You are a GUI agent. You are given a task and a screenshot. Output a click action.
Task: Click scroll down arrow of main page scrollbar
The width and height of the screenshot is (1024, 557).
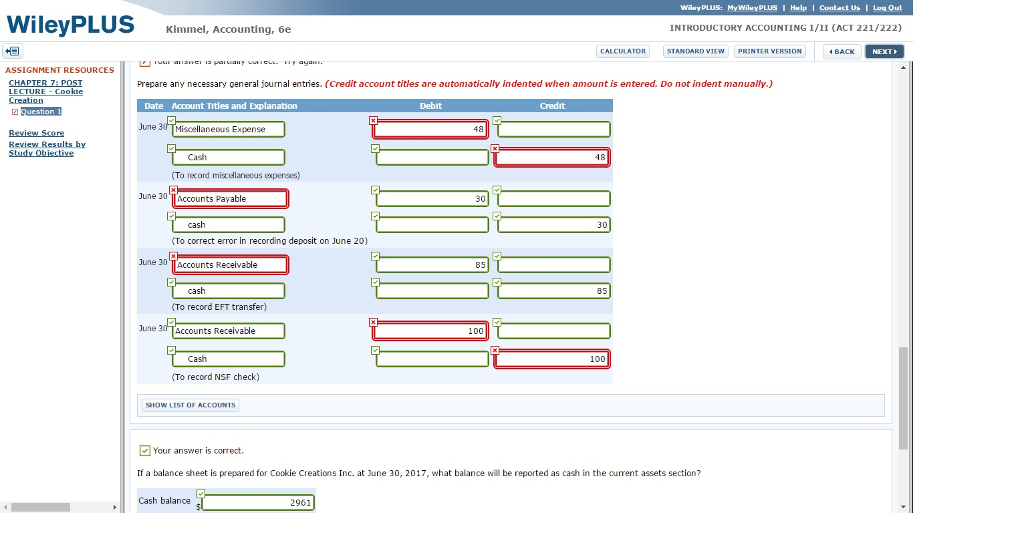(905, 506)
